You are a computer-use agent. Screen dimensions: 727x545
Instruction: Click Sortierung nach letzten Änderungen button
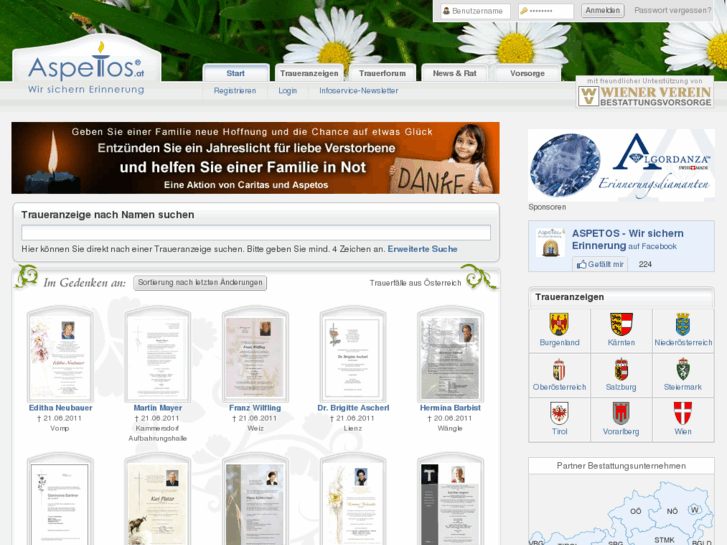click(x=200, y=283)
